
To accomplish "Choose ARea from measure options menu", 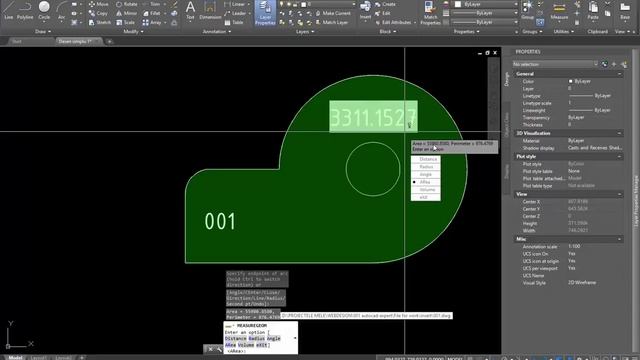I will click(x=425, y=182).
